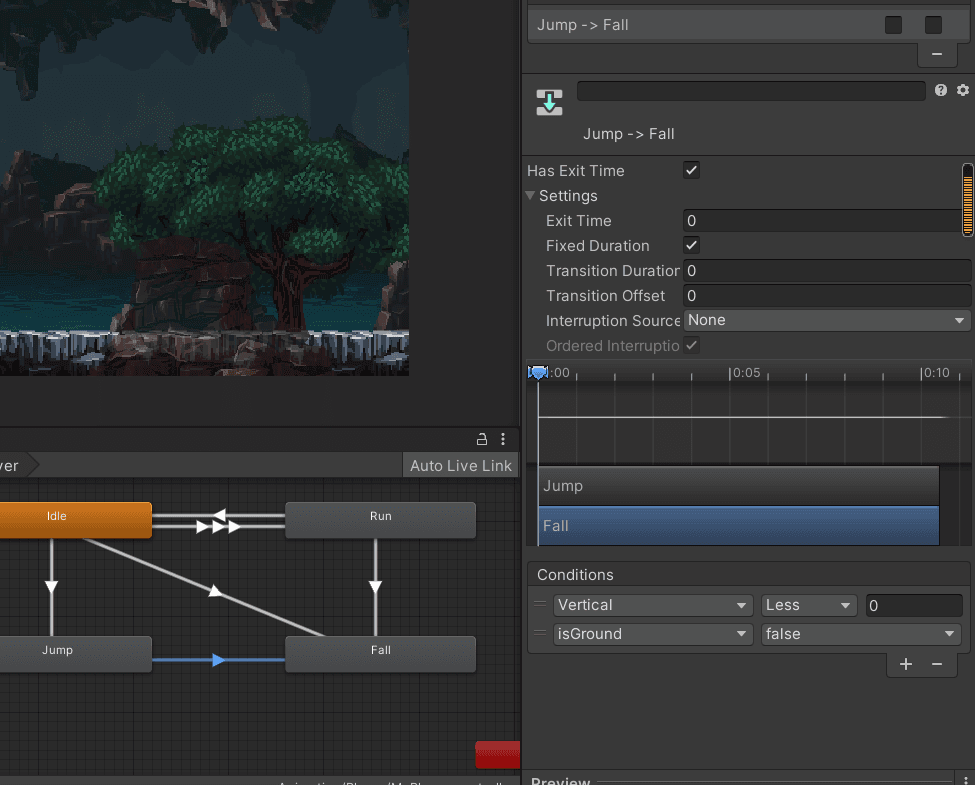Remove condition with the minus button
Viewport: 975px width, 785px height.
tap(936, 664)
